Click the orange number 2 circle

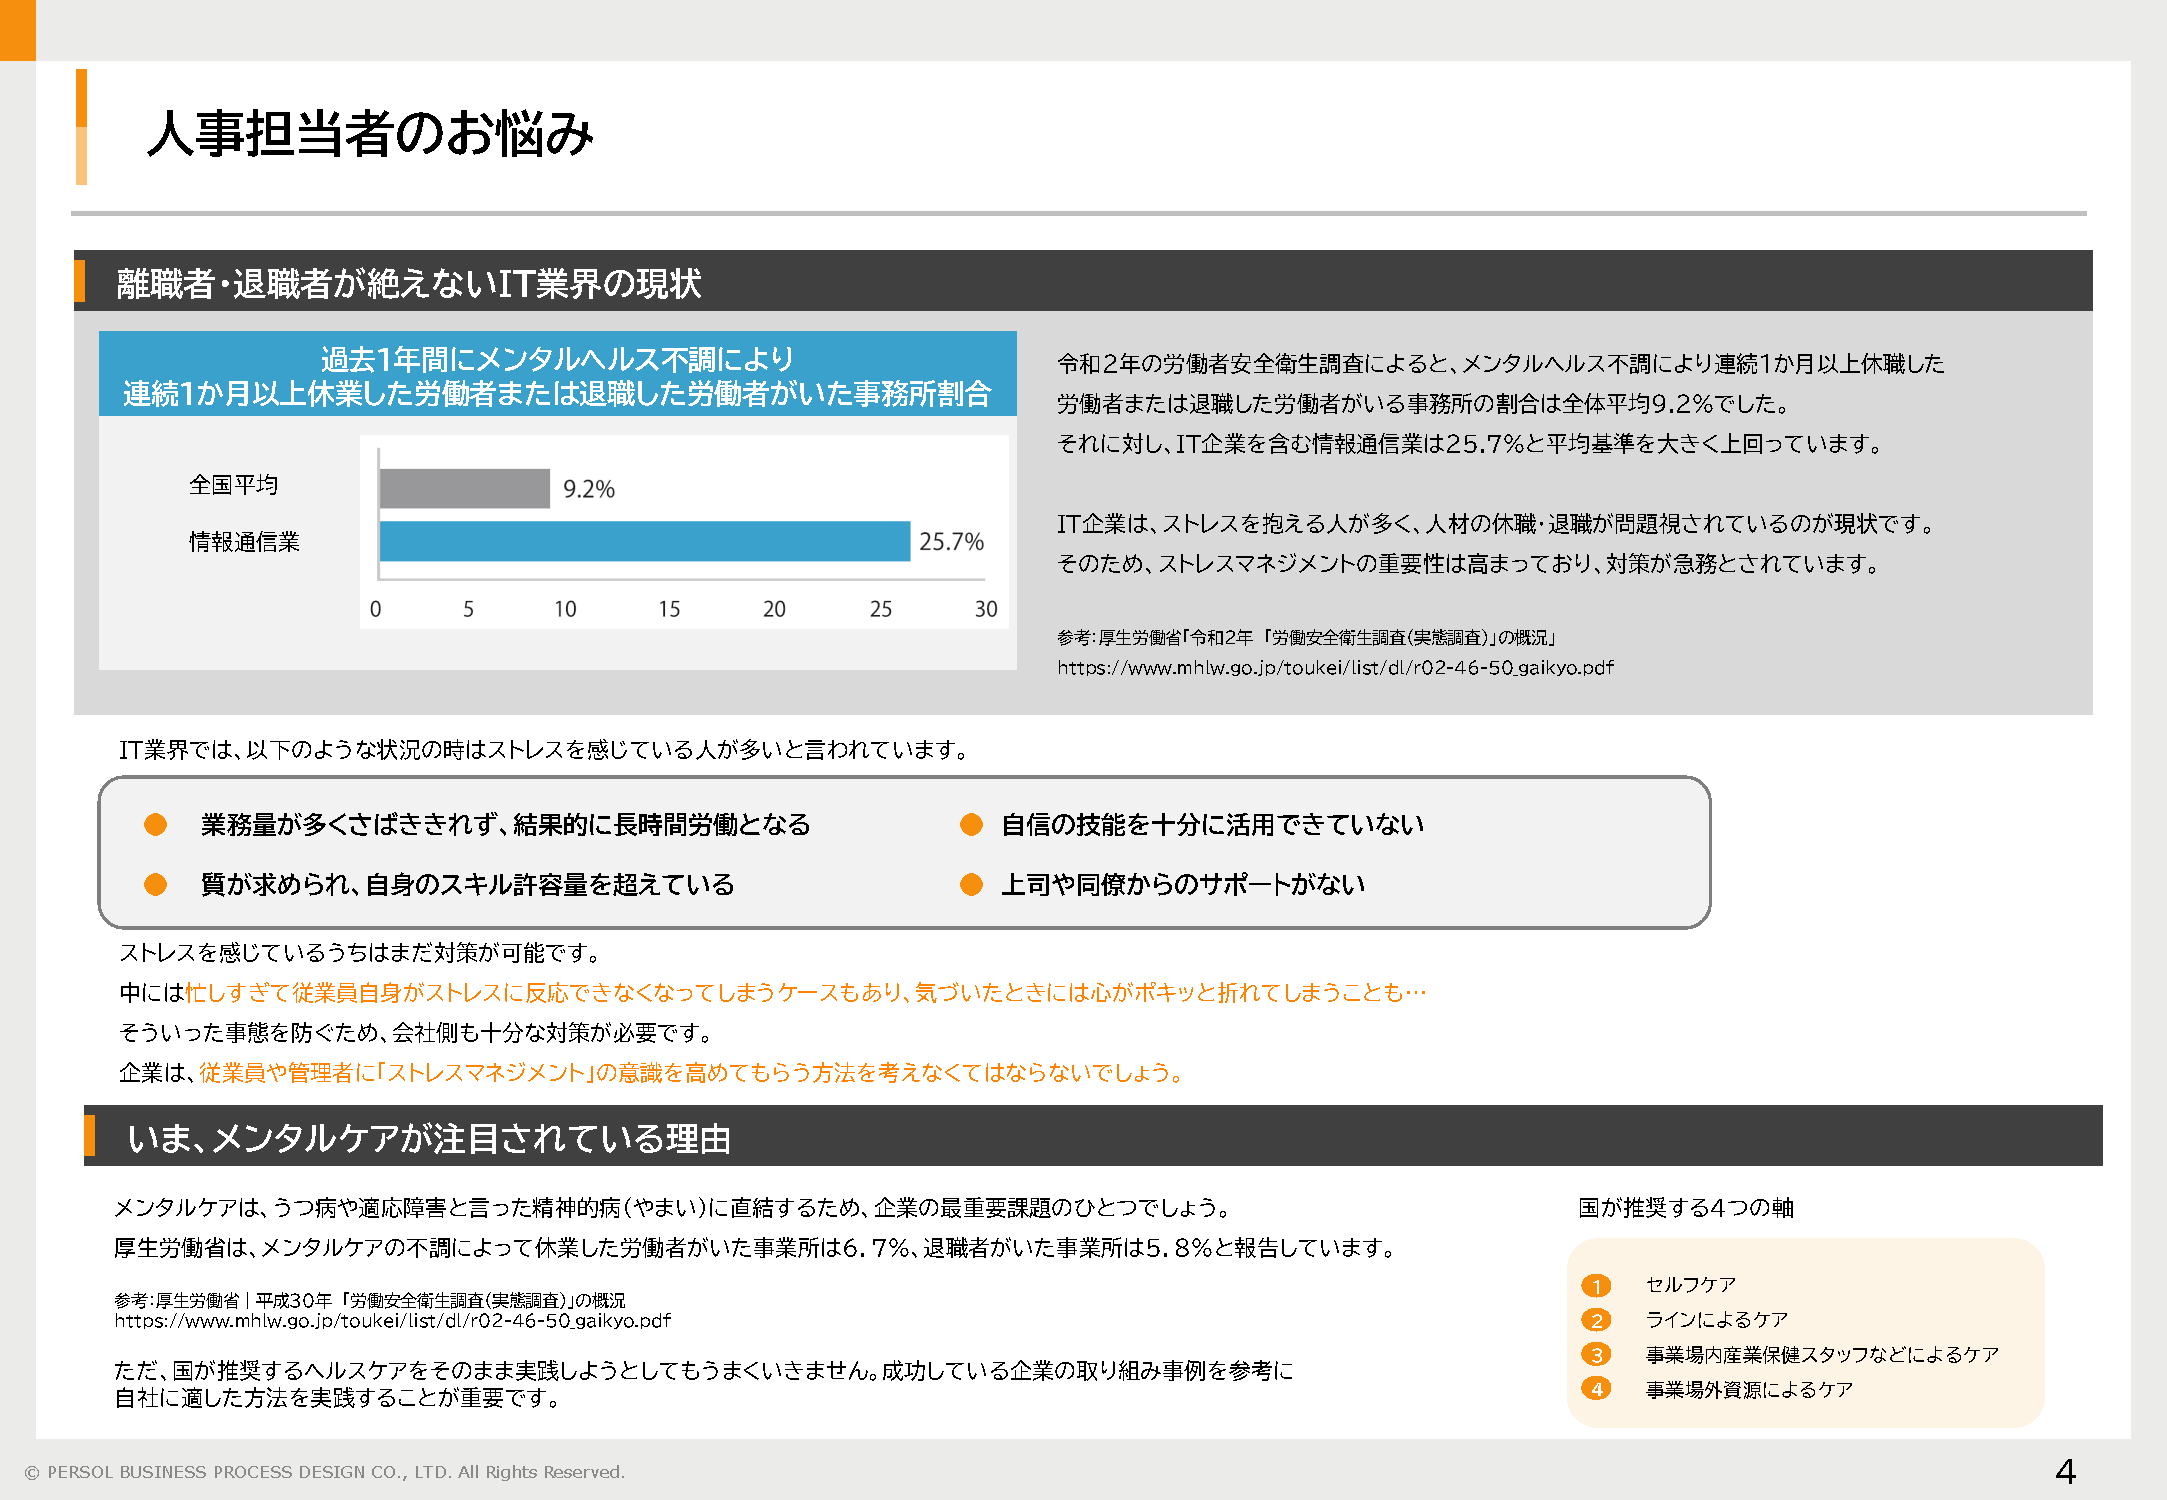(1596, 1320)
